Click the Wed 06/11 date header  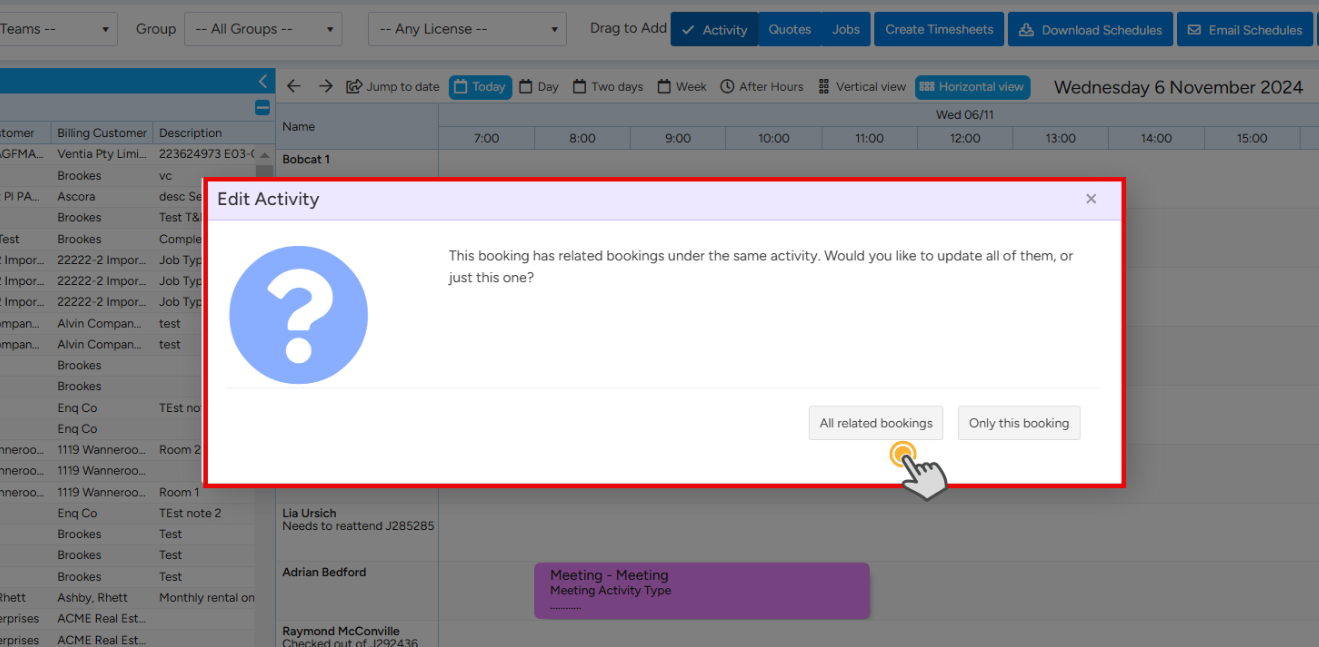tap(964, 115)
